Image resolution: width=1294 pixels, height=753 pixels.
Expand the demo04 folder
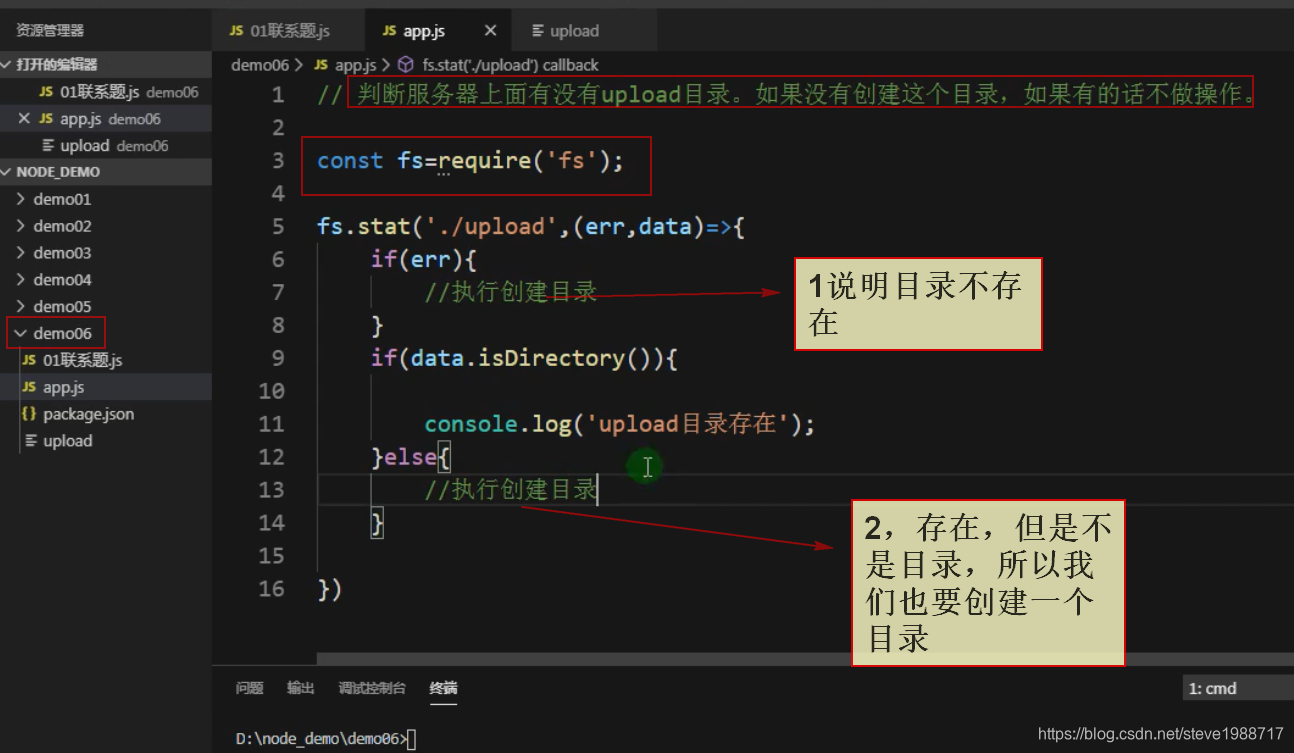click(x=106, y=280)
